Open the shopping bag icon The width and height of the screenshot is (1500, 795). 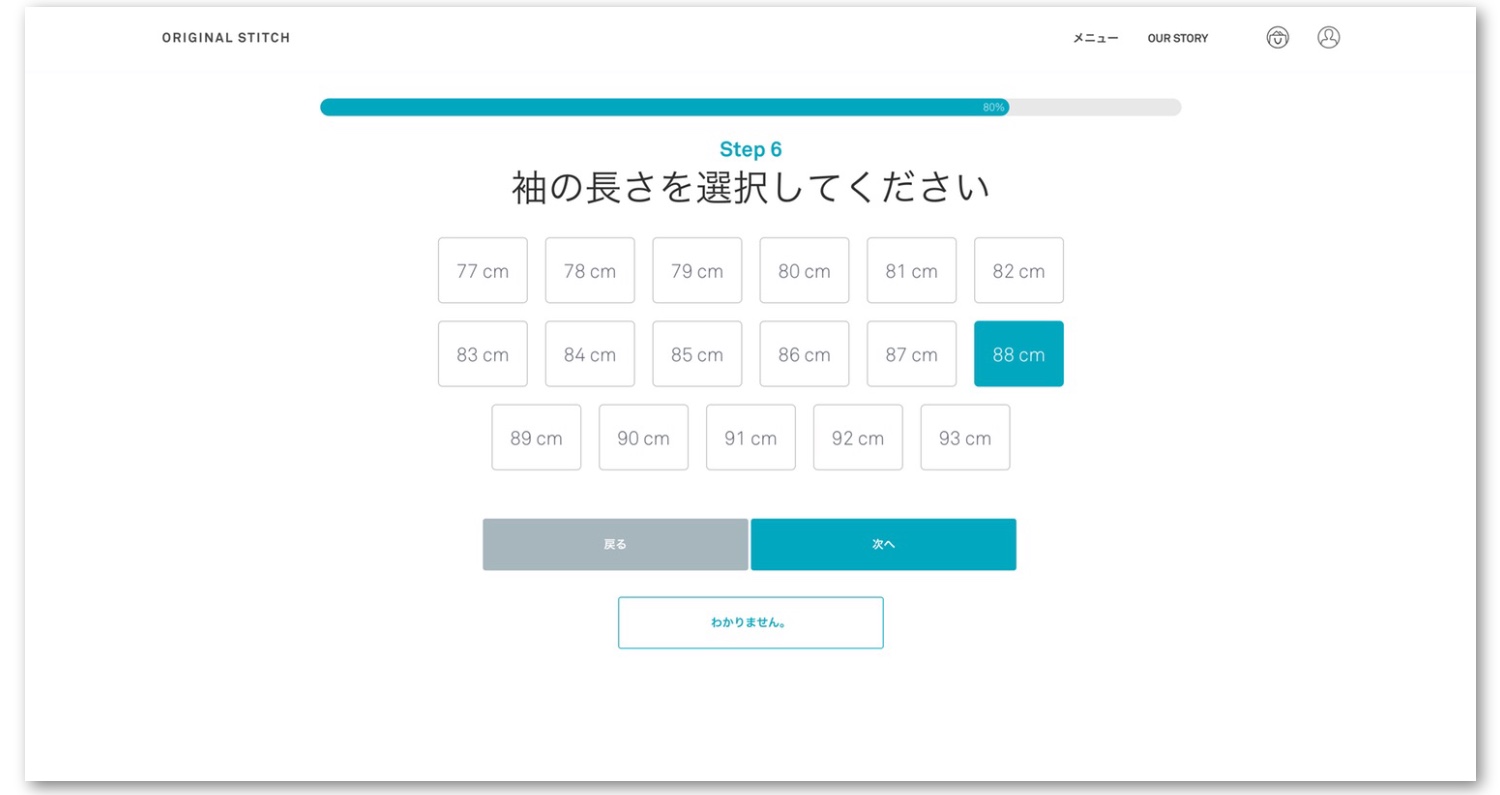(1277, 38)
